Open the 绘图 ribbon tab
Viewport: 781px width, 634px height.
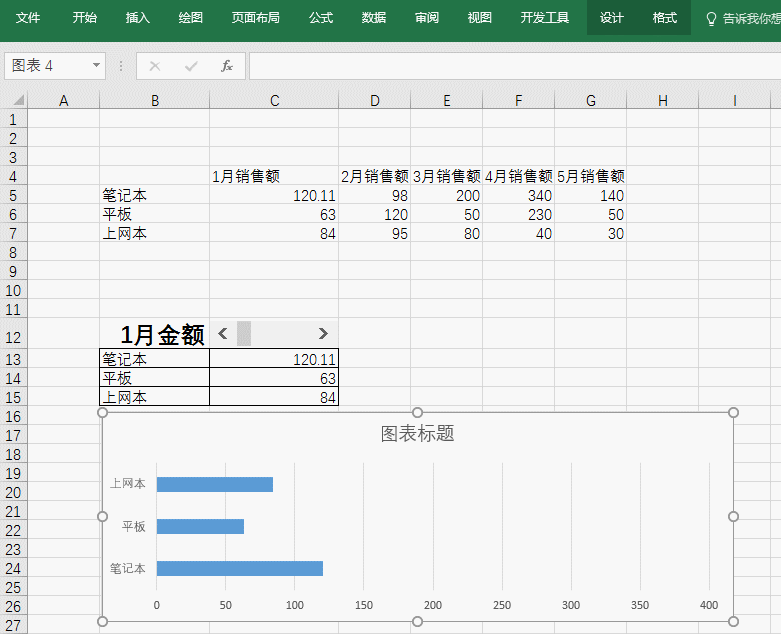(190, 18)
